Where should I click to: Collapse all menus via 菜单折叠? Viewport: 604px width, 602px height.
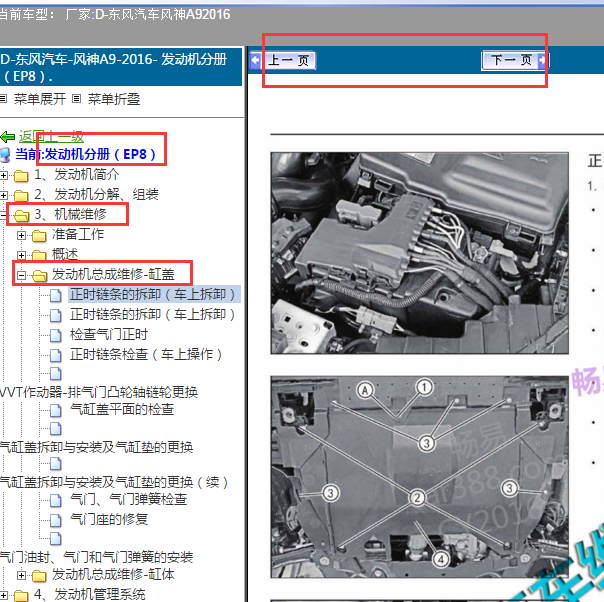(114, 99)
